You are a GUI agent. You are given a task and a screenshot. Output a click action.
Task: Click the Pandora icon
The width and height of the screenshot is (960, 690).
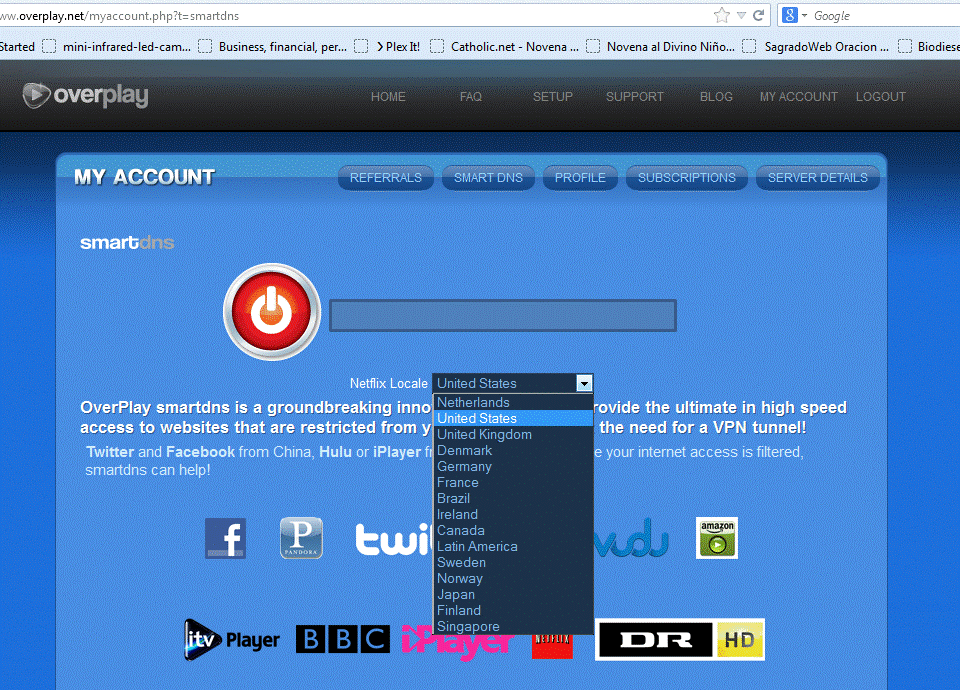pyautogui.click(x=301, y=538)
